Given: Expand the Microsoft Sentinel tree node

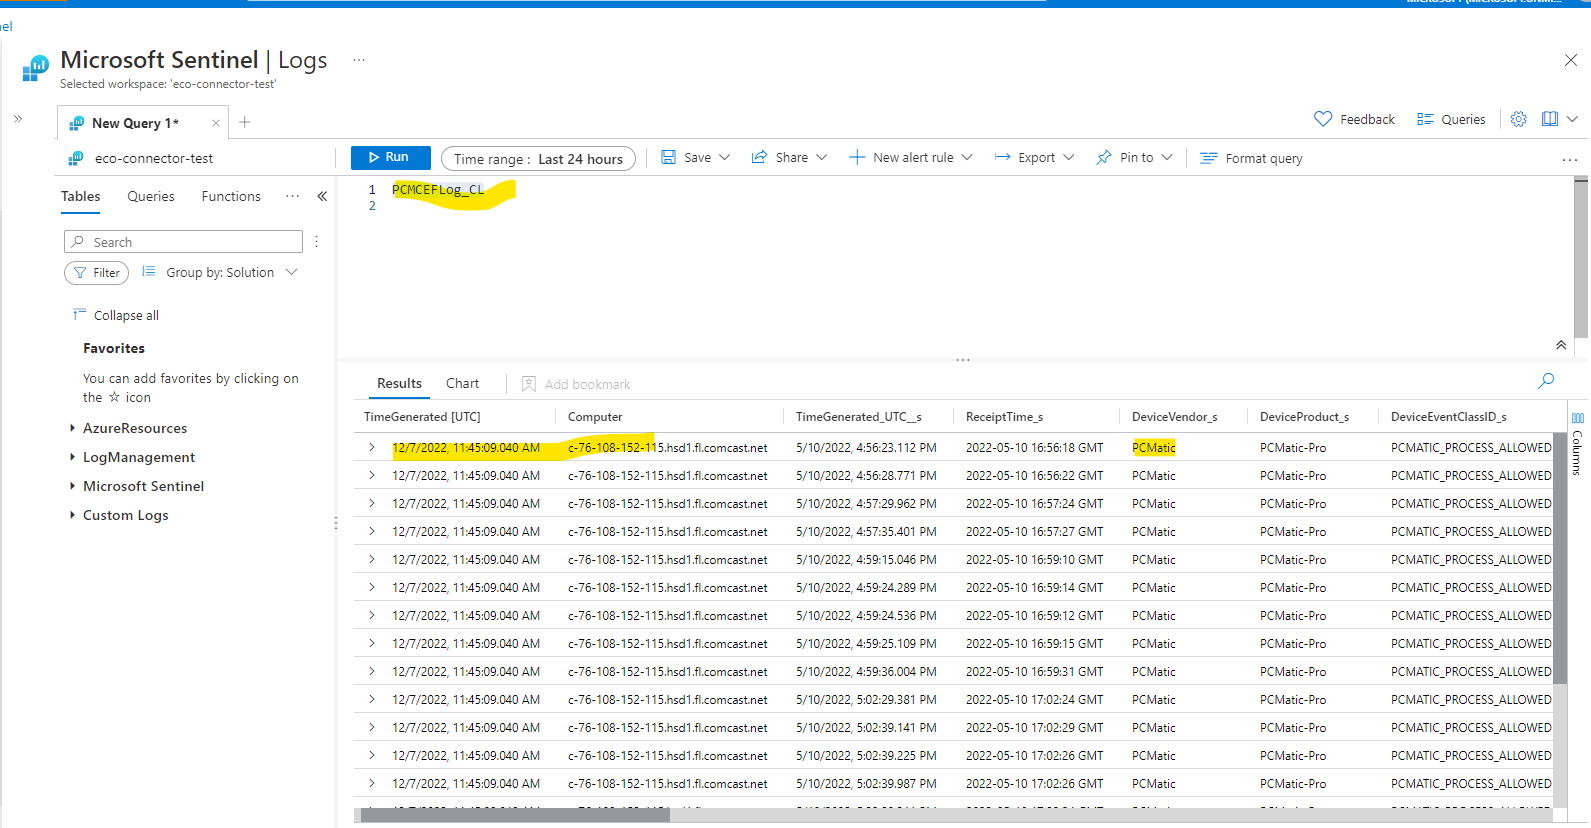Looking at the screenshot, I should (72, 486).
